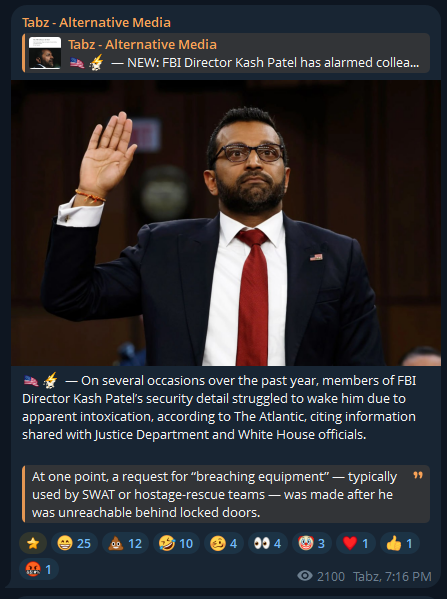The width and height of the screenshot is (447, 599).
Task: Click the angry cursing face reaction
Action: coord(39,569)
